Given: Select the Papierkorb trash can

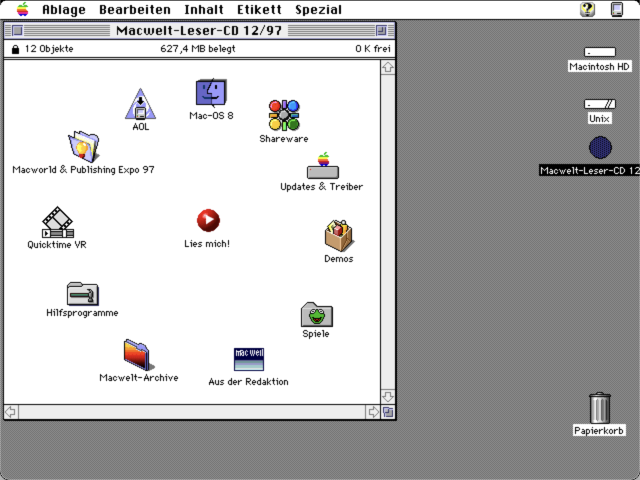Looking at the screenshot, I should pos(600,408).
